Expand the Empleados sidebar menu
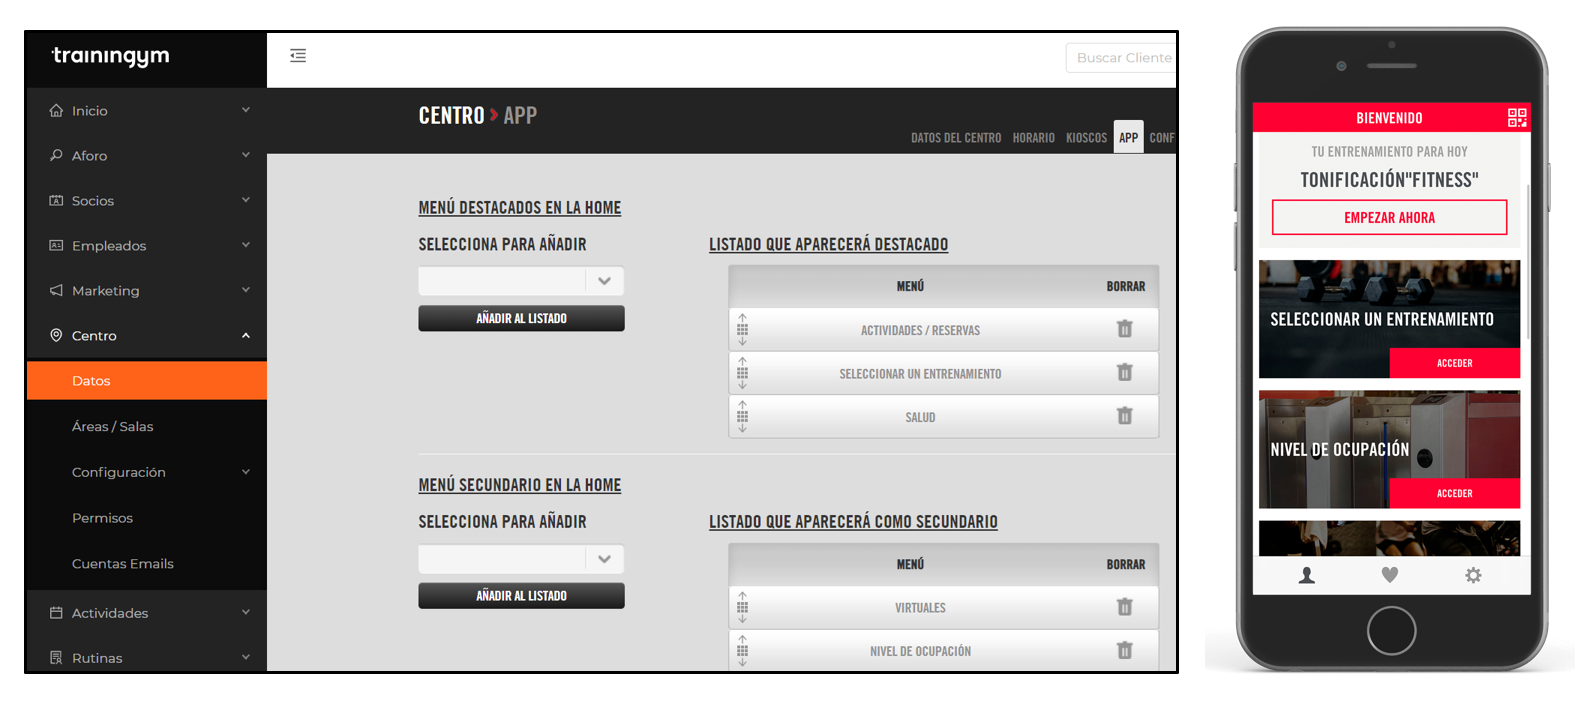1581x709 pixels. (x=246, y=245)
